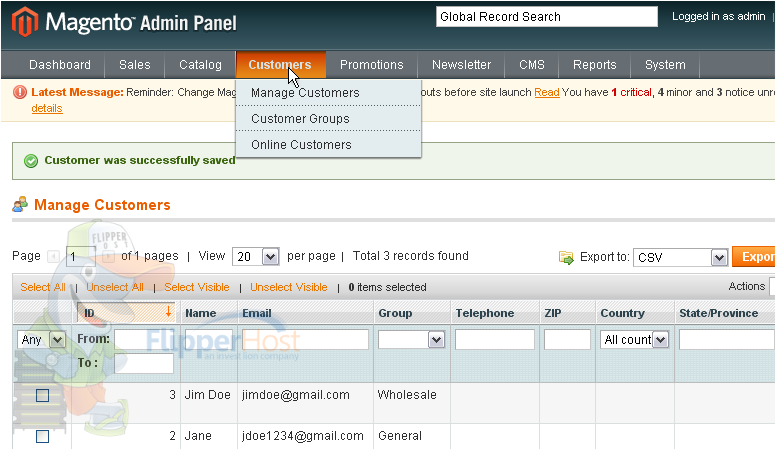The width and height of the screenshot is (776, 450).
Task: Tick the checkbox for Jane
Action: pyautogui.click(x=43, y=436)
